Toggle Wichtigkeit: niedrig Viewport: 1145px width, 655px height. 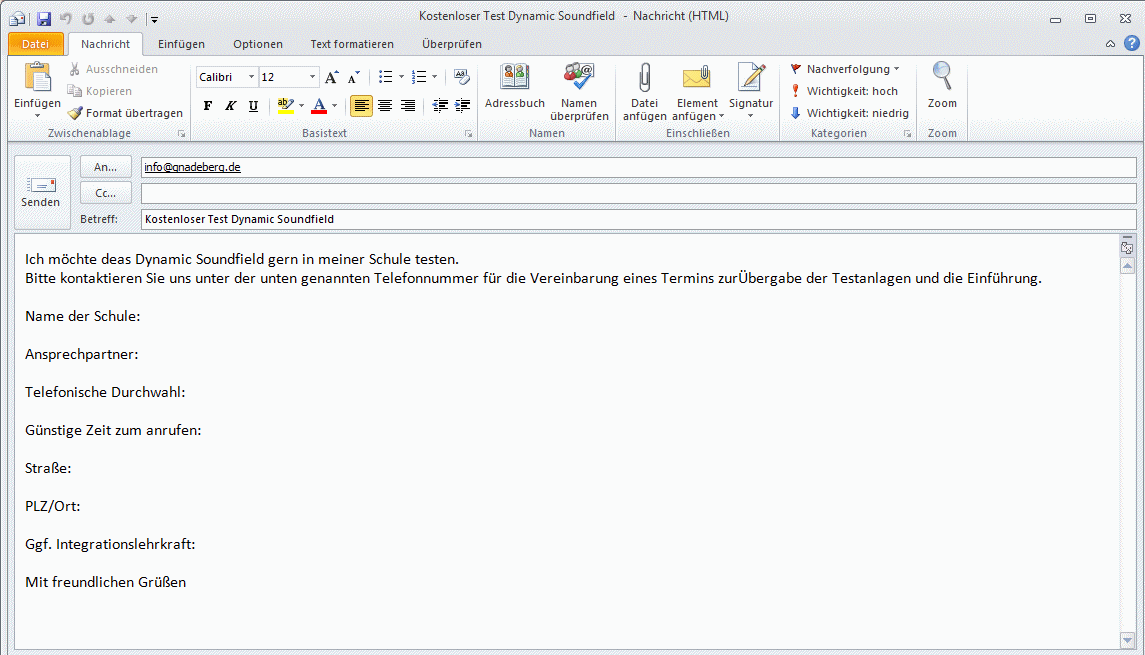click(x=849, y=112)
